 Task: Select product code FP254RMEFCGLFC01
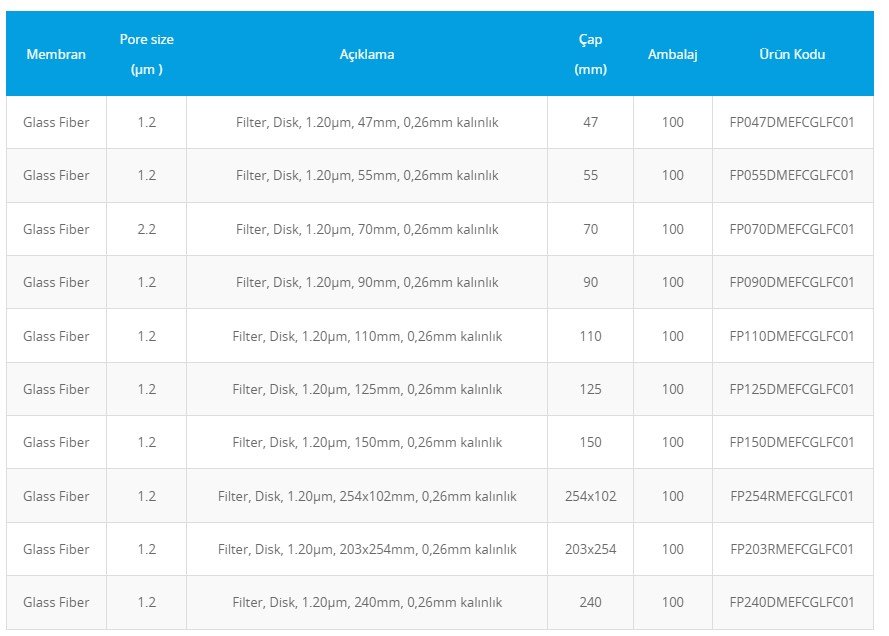792,496
